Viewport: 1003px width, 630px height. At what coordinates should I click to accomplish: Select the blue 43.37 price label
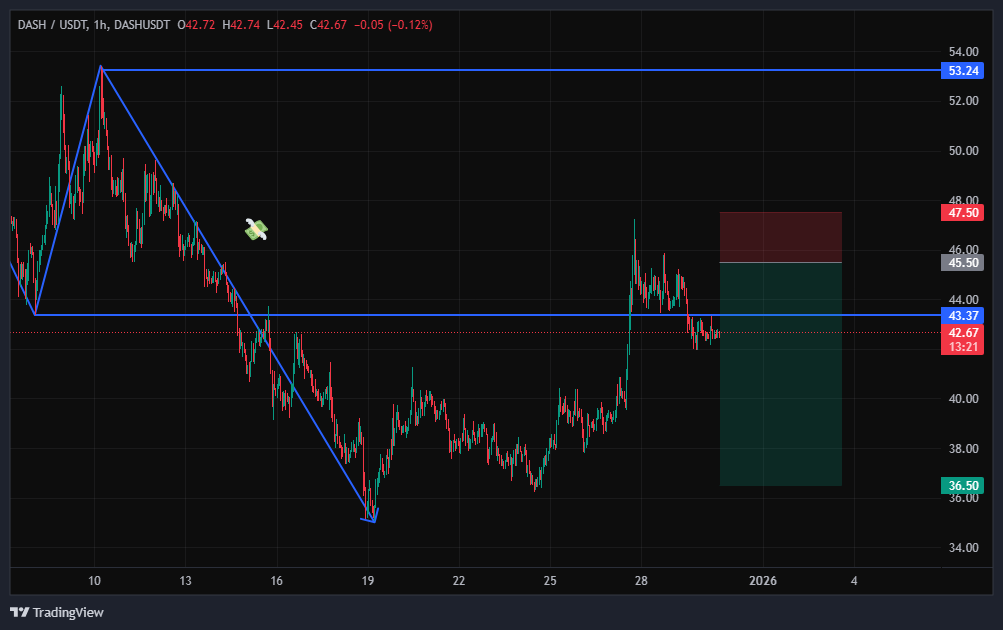pos(963,315)
